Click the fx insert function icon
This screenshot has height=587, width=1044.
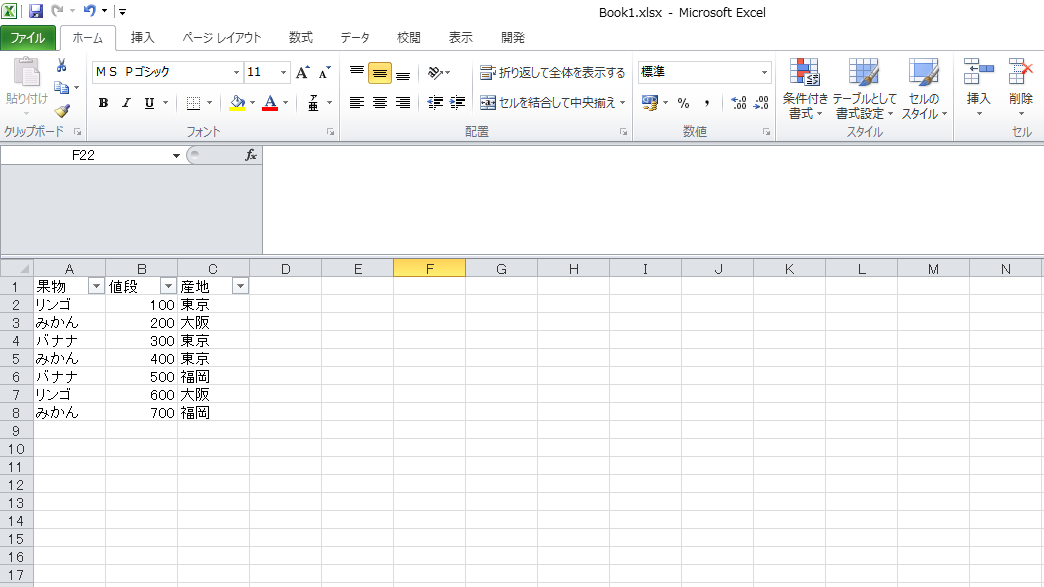[x=251, y=155]
